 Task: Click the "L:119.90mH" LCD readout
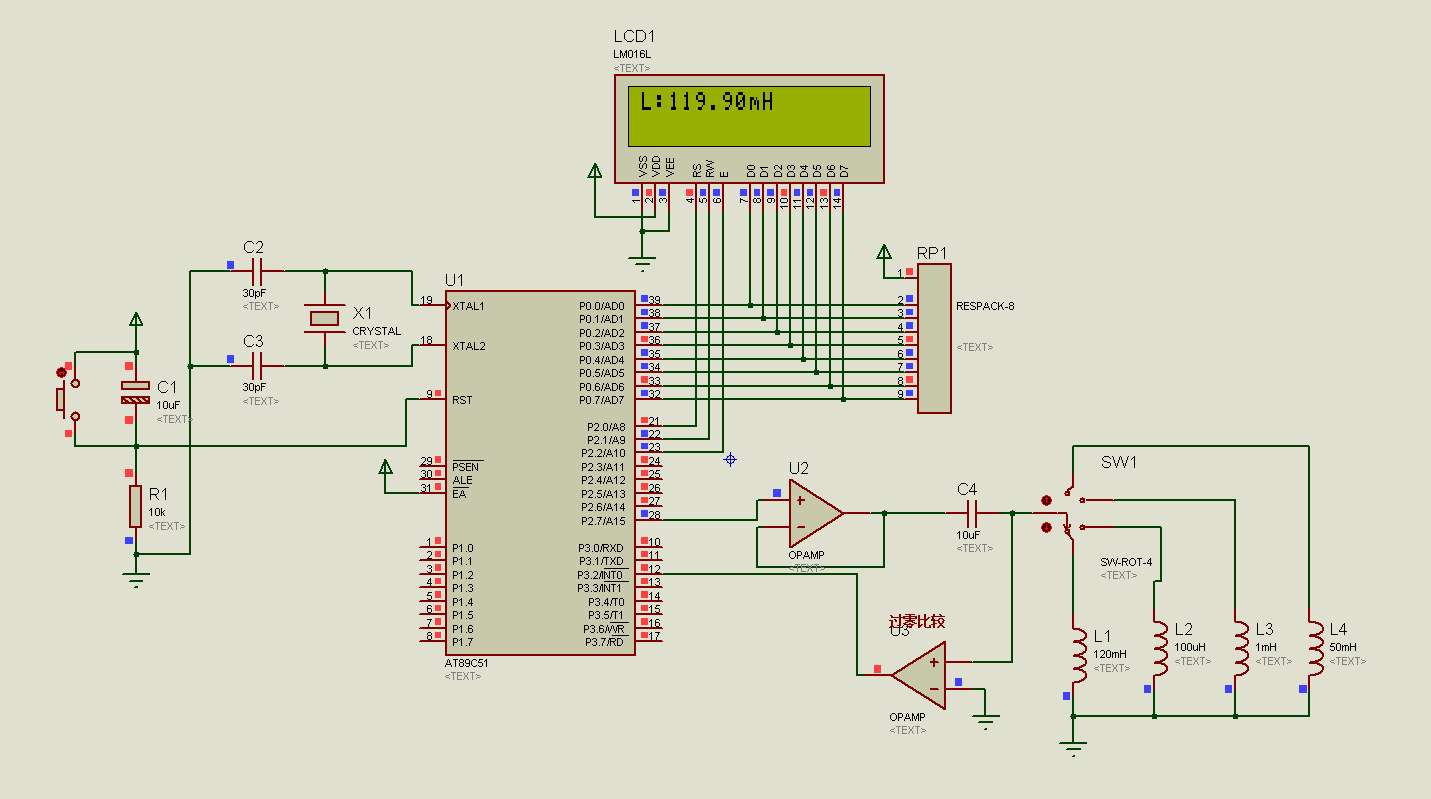click(707, 102)
